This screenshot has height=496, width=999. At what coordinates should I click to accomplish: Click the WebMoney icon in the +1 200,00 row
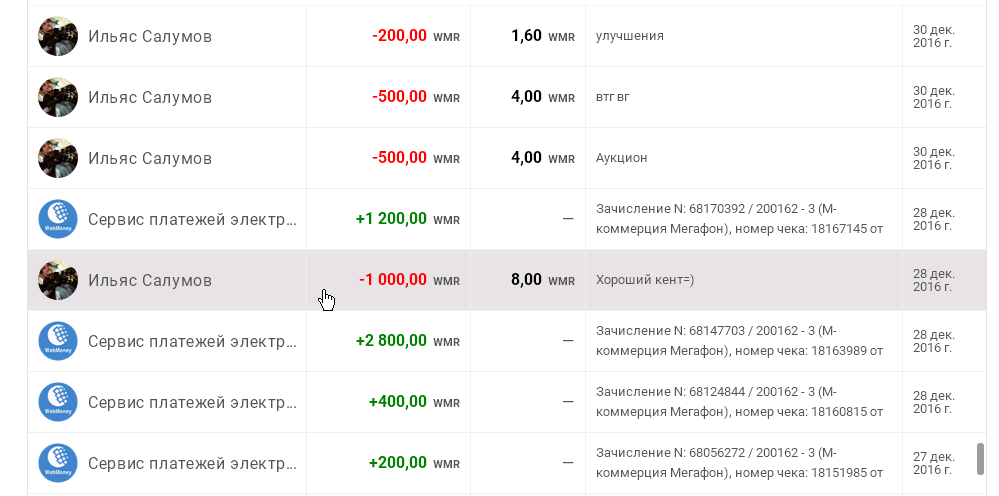(58, 219)
